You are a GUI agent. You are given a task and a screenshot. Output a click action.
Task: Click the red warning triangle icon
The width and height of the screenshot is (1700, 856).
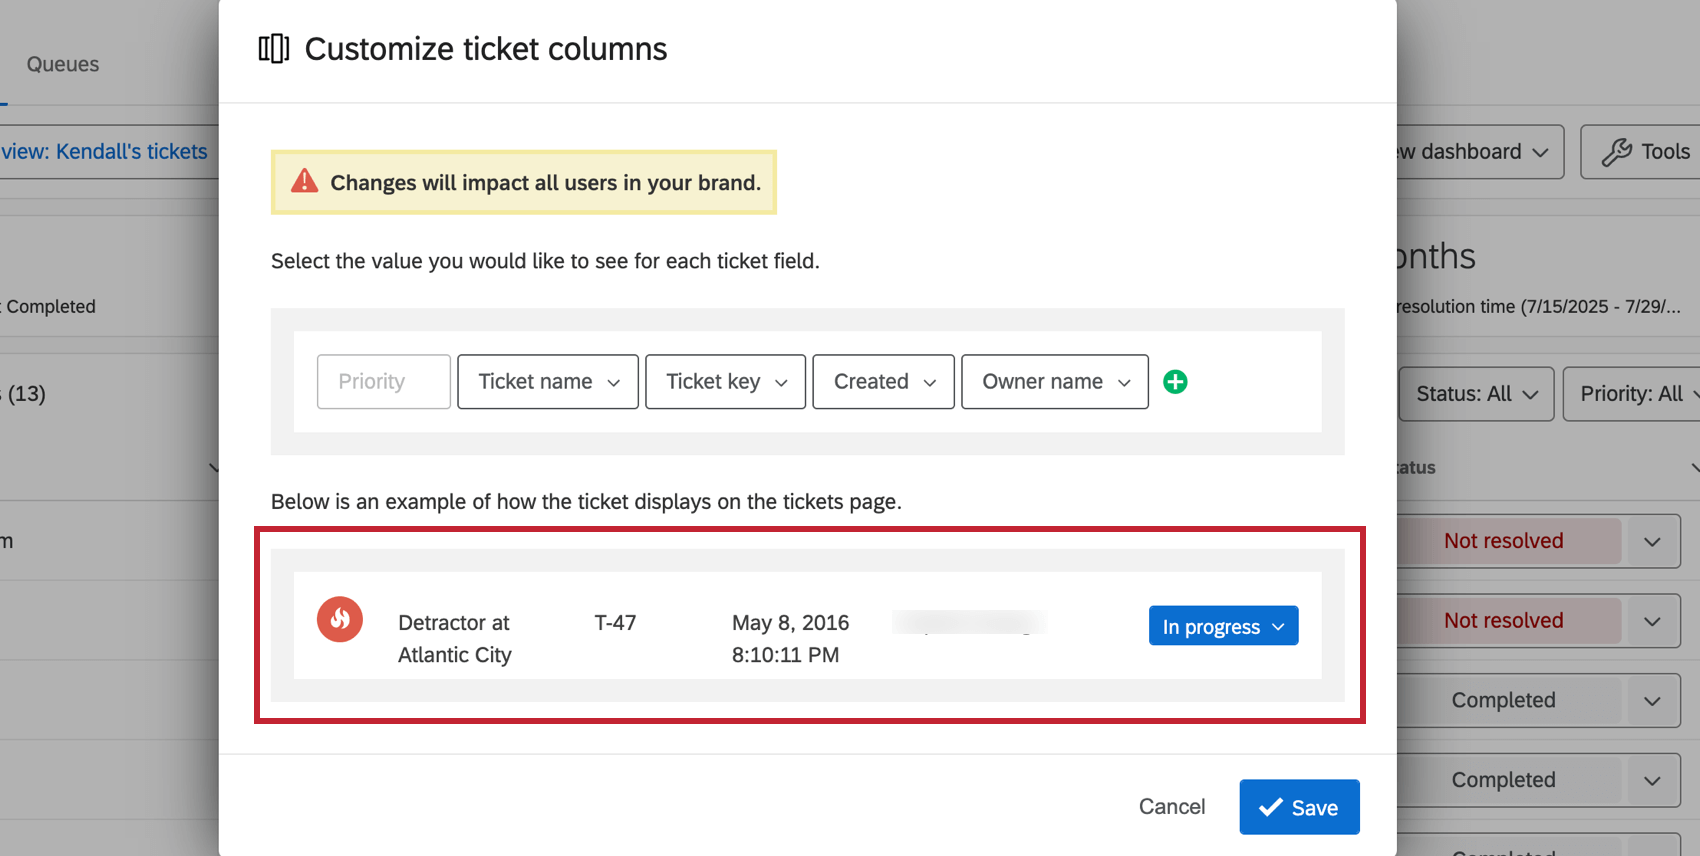tap(305, 182)
